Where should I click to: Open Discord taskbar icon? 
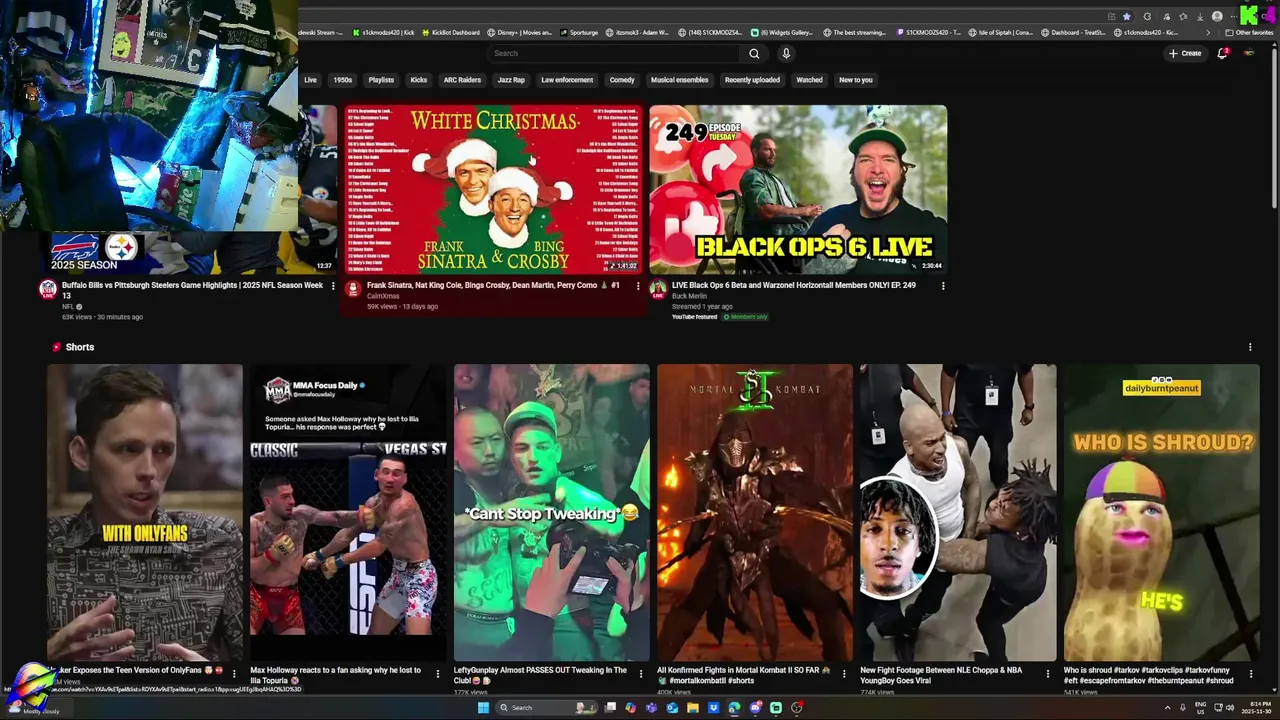755,708
